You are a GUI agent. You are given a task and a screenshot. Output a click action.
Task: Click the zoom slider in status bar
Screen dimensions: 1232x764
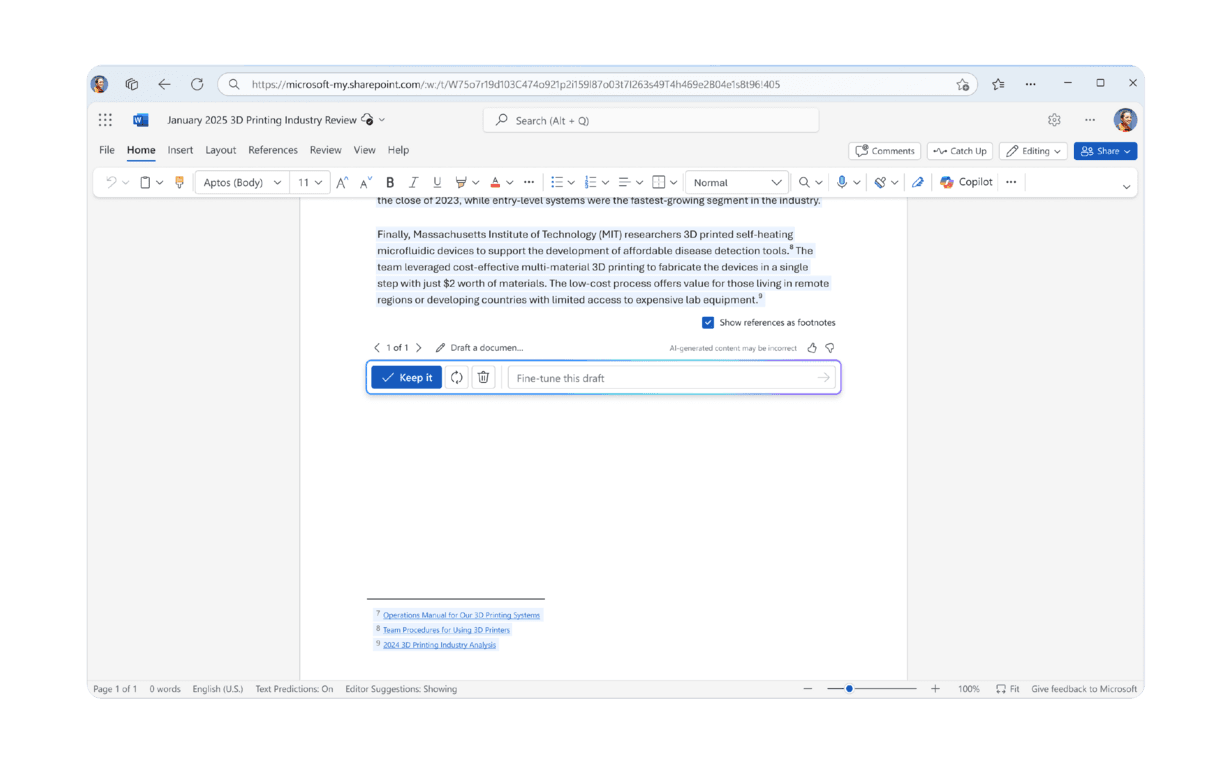pos(849,689)
